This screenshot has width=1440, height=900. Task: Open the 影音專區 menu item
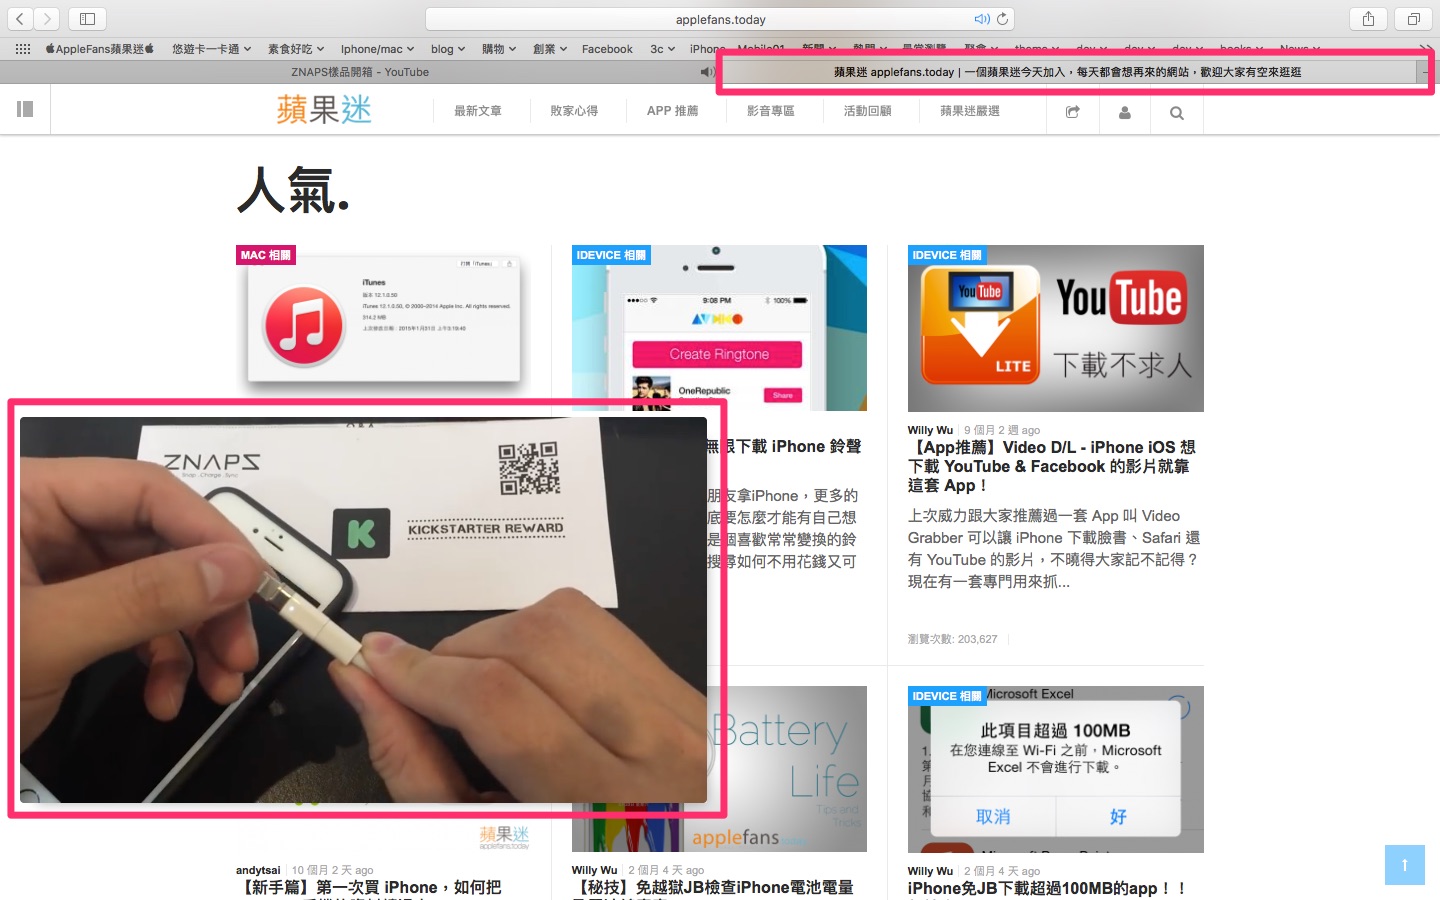(771, 111)
